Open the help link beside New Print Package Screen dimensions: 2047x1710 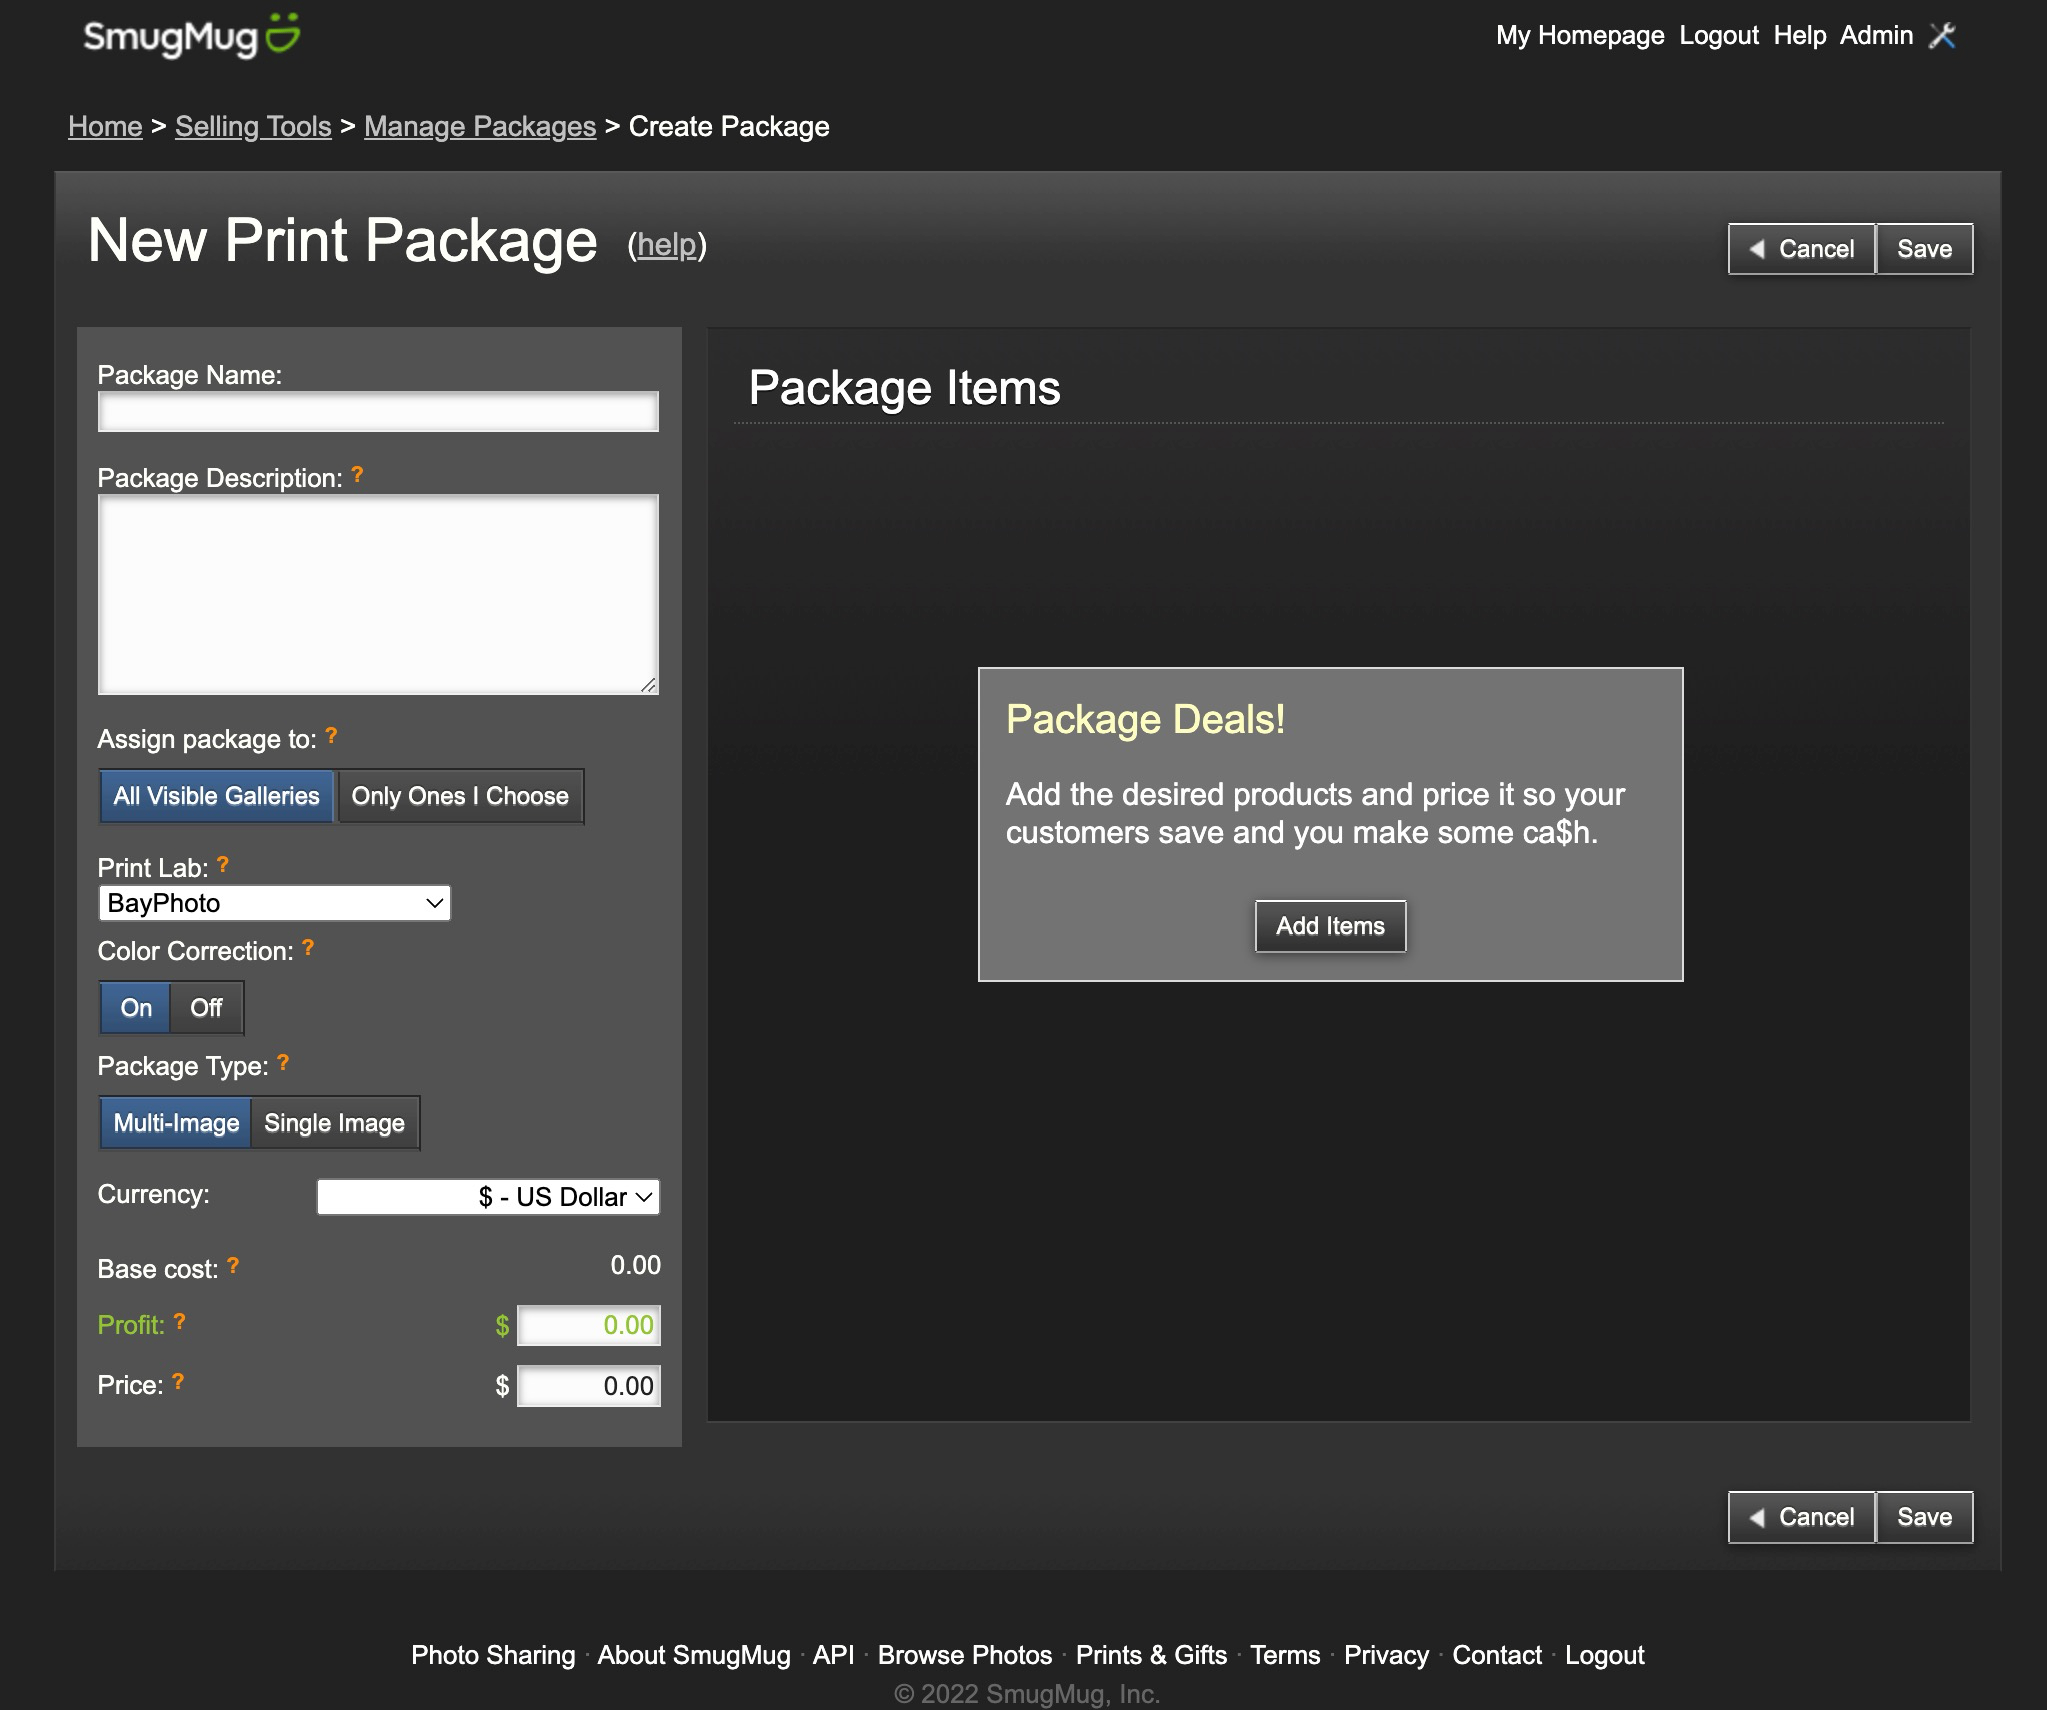coord(666,245)
